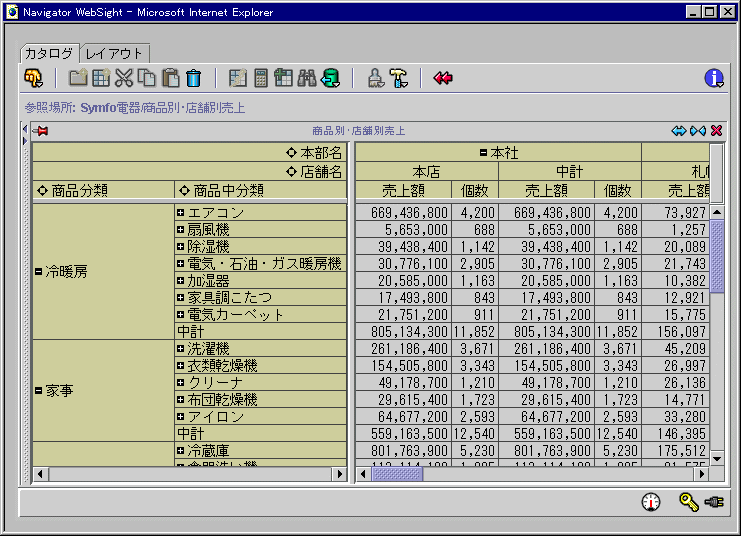Click the data pane horizontal scrollbar thumb
This screenshot has height=536, width=741.
(x=397, y=474)
